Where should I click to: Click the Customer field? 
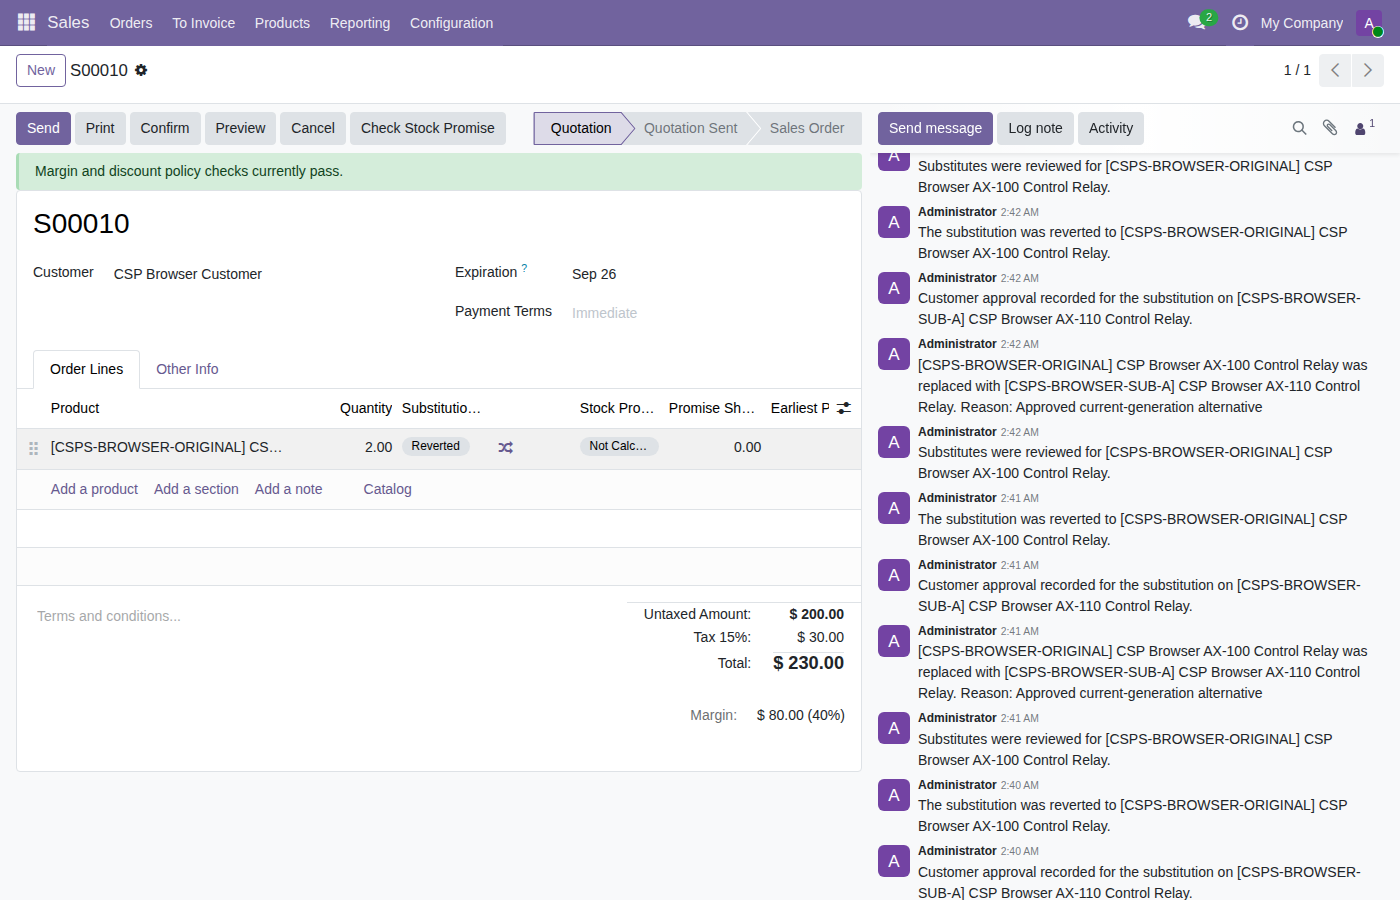pyautogui.click(x=270, y=274)
